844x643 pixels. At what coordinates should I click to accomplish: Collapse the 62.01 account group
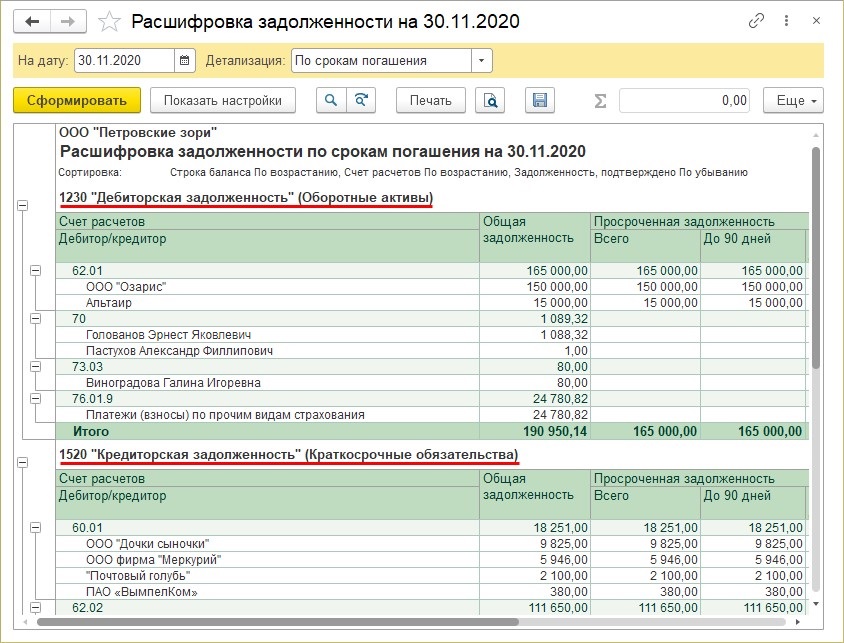tap(36, 270)
